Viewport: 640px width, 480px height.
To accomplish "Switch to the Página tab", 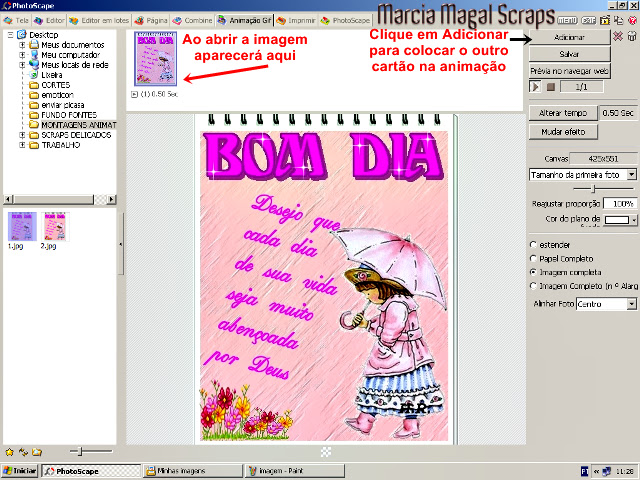I will point(151,20).
